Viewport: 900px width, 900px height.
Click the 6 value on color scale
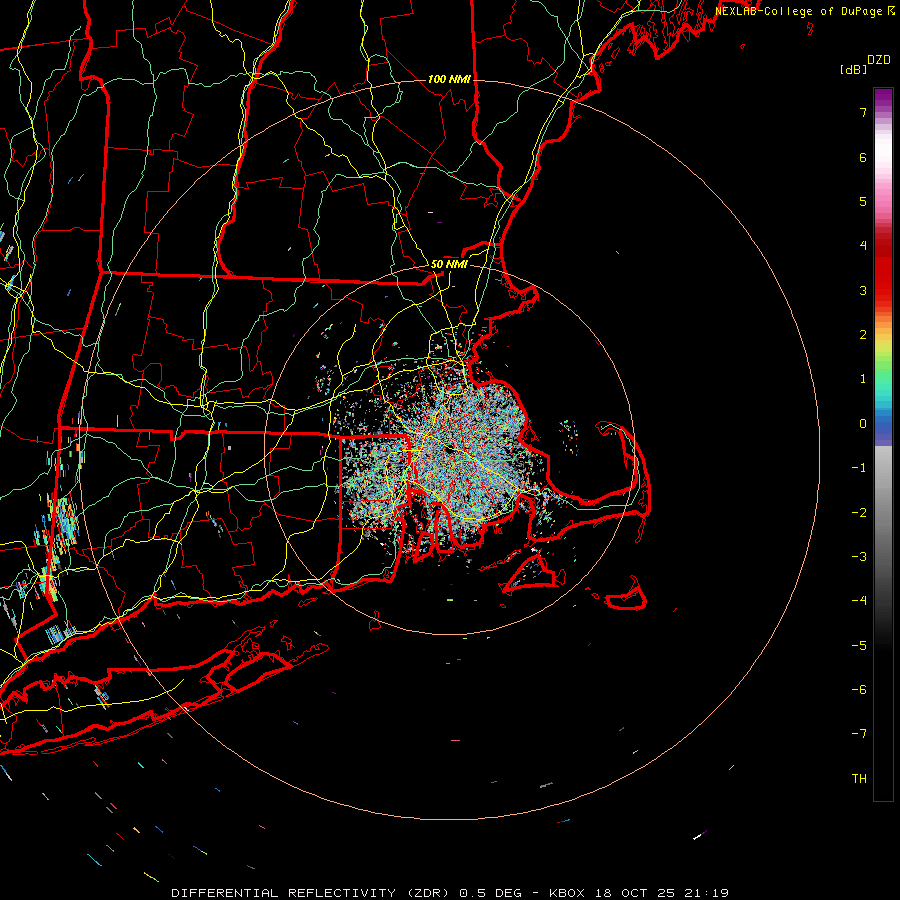click(x=863, y=157)
